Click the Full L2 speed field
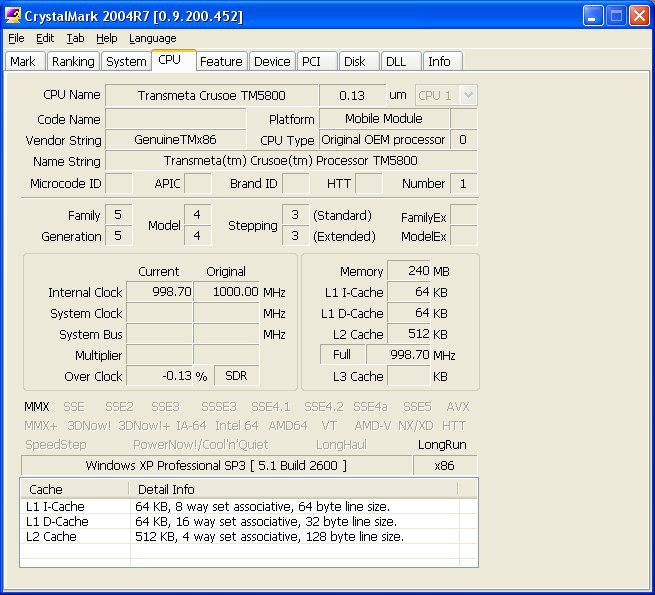The width and height of the screenshot is (655, 595). [342, 354]
